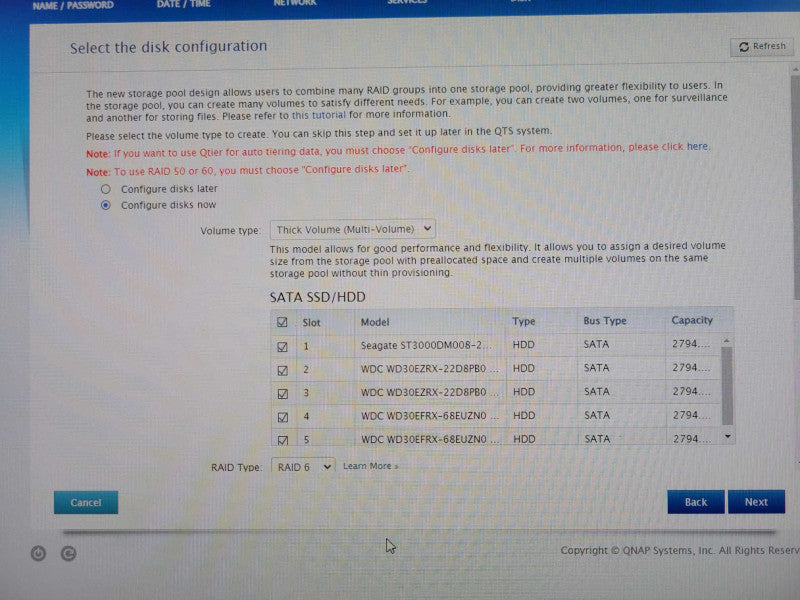Select slot 5 'WDC WD30EFRX-68EUZN0' model cell

[x=430, y=439]
